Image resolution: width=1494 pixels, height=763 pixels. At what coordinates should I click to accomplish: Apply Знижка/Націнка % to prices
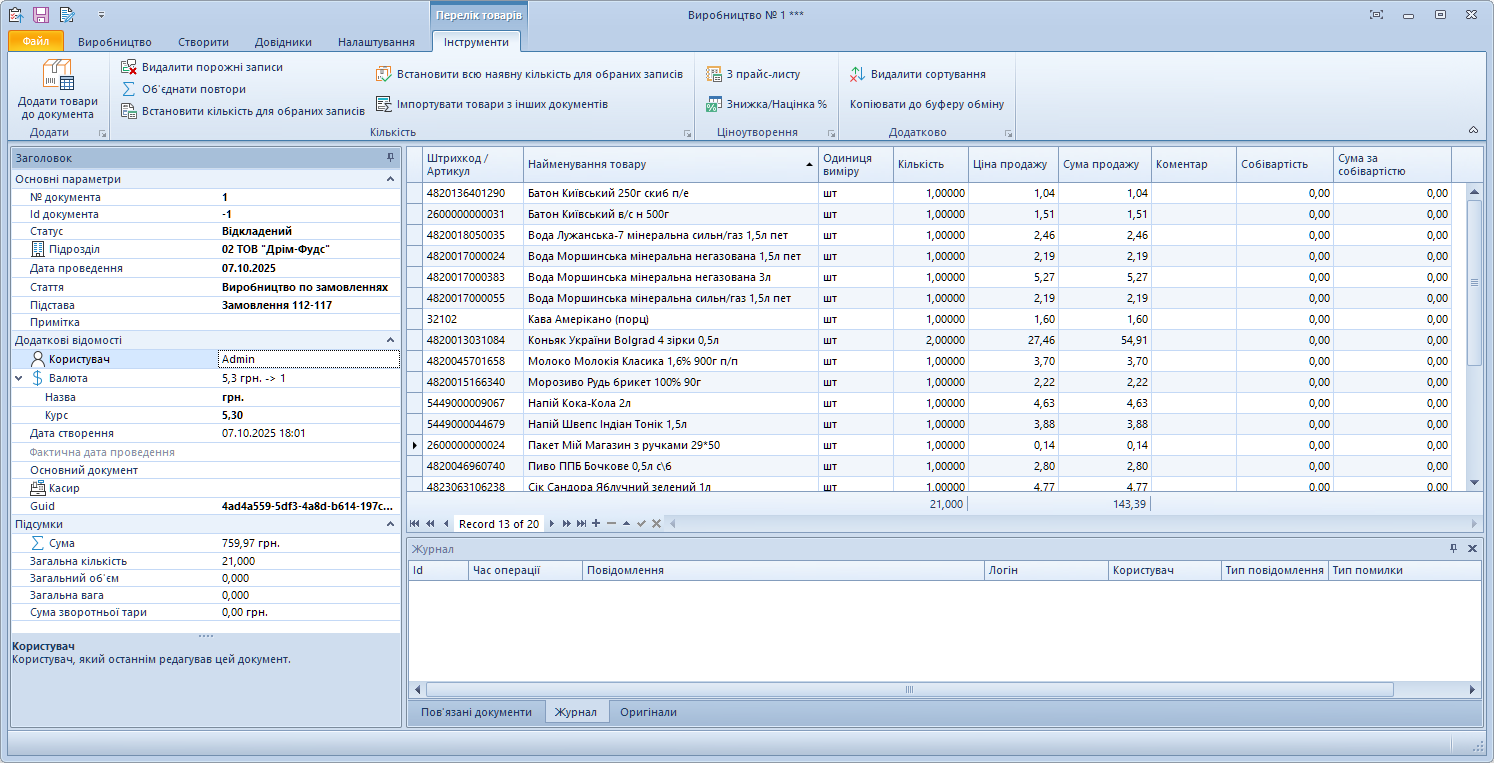coord(714,104)
